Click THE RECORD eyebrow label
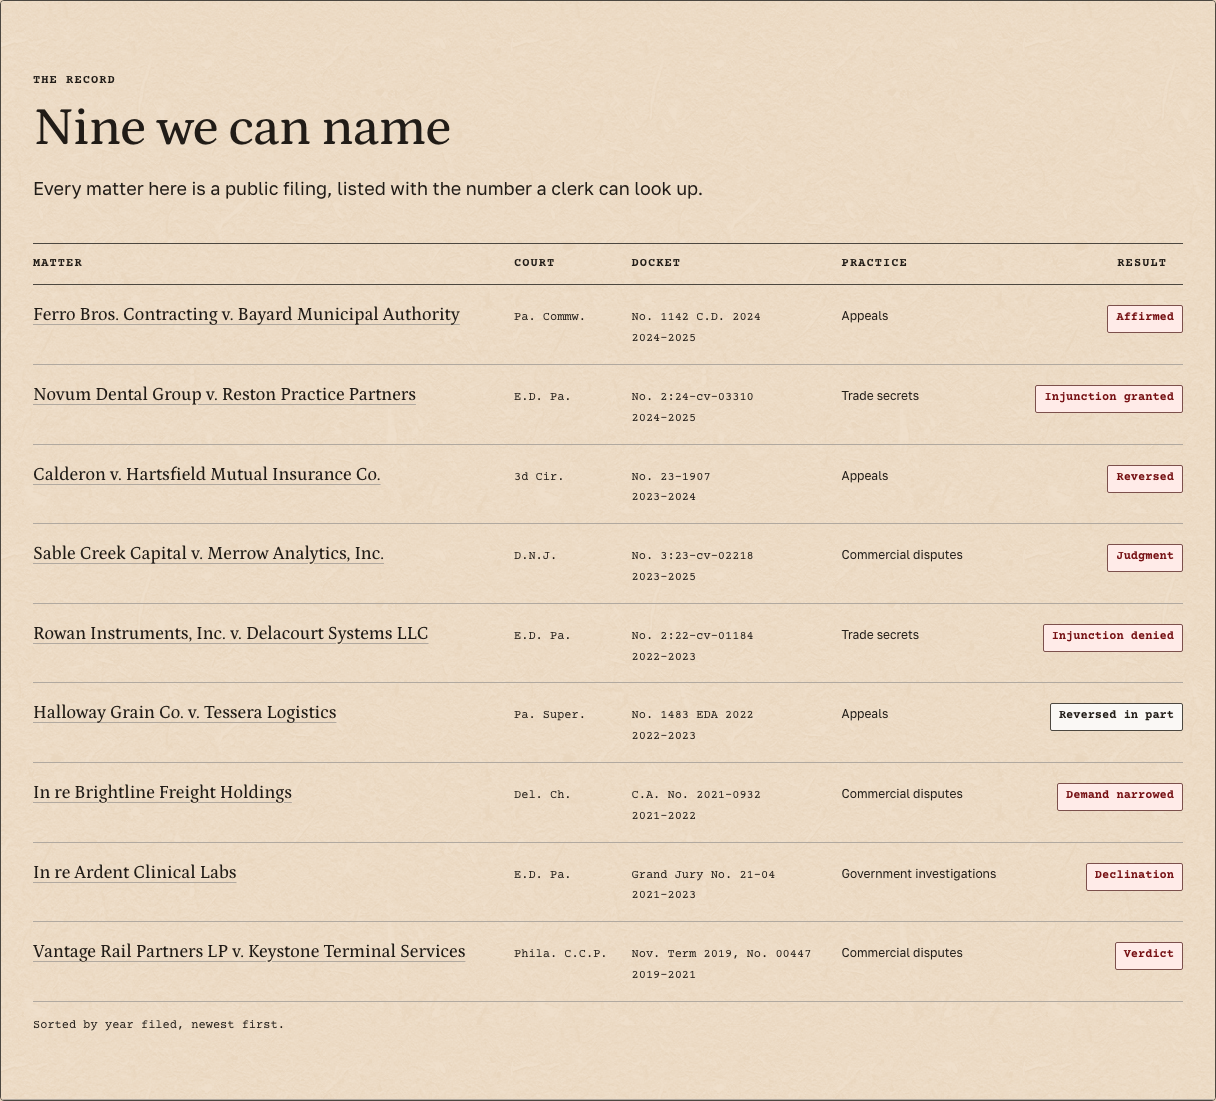Screen dimensions: 1216x1101 (x=74, y=80)
